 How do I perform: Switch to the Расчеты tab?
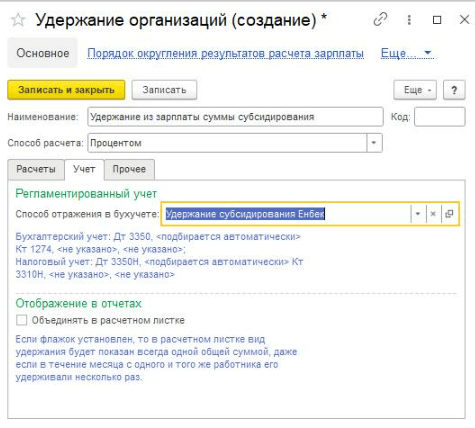point(36,169)
